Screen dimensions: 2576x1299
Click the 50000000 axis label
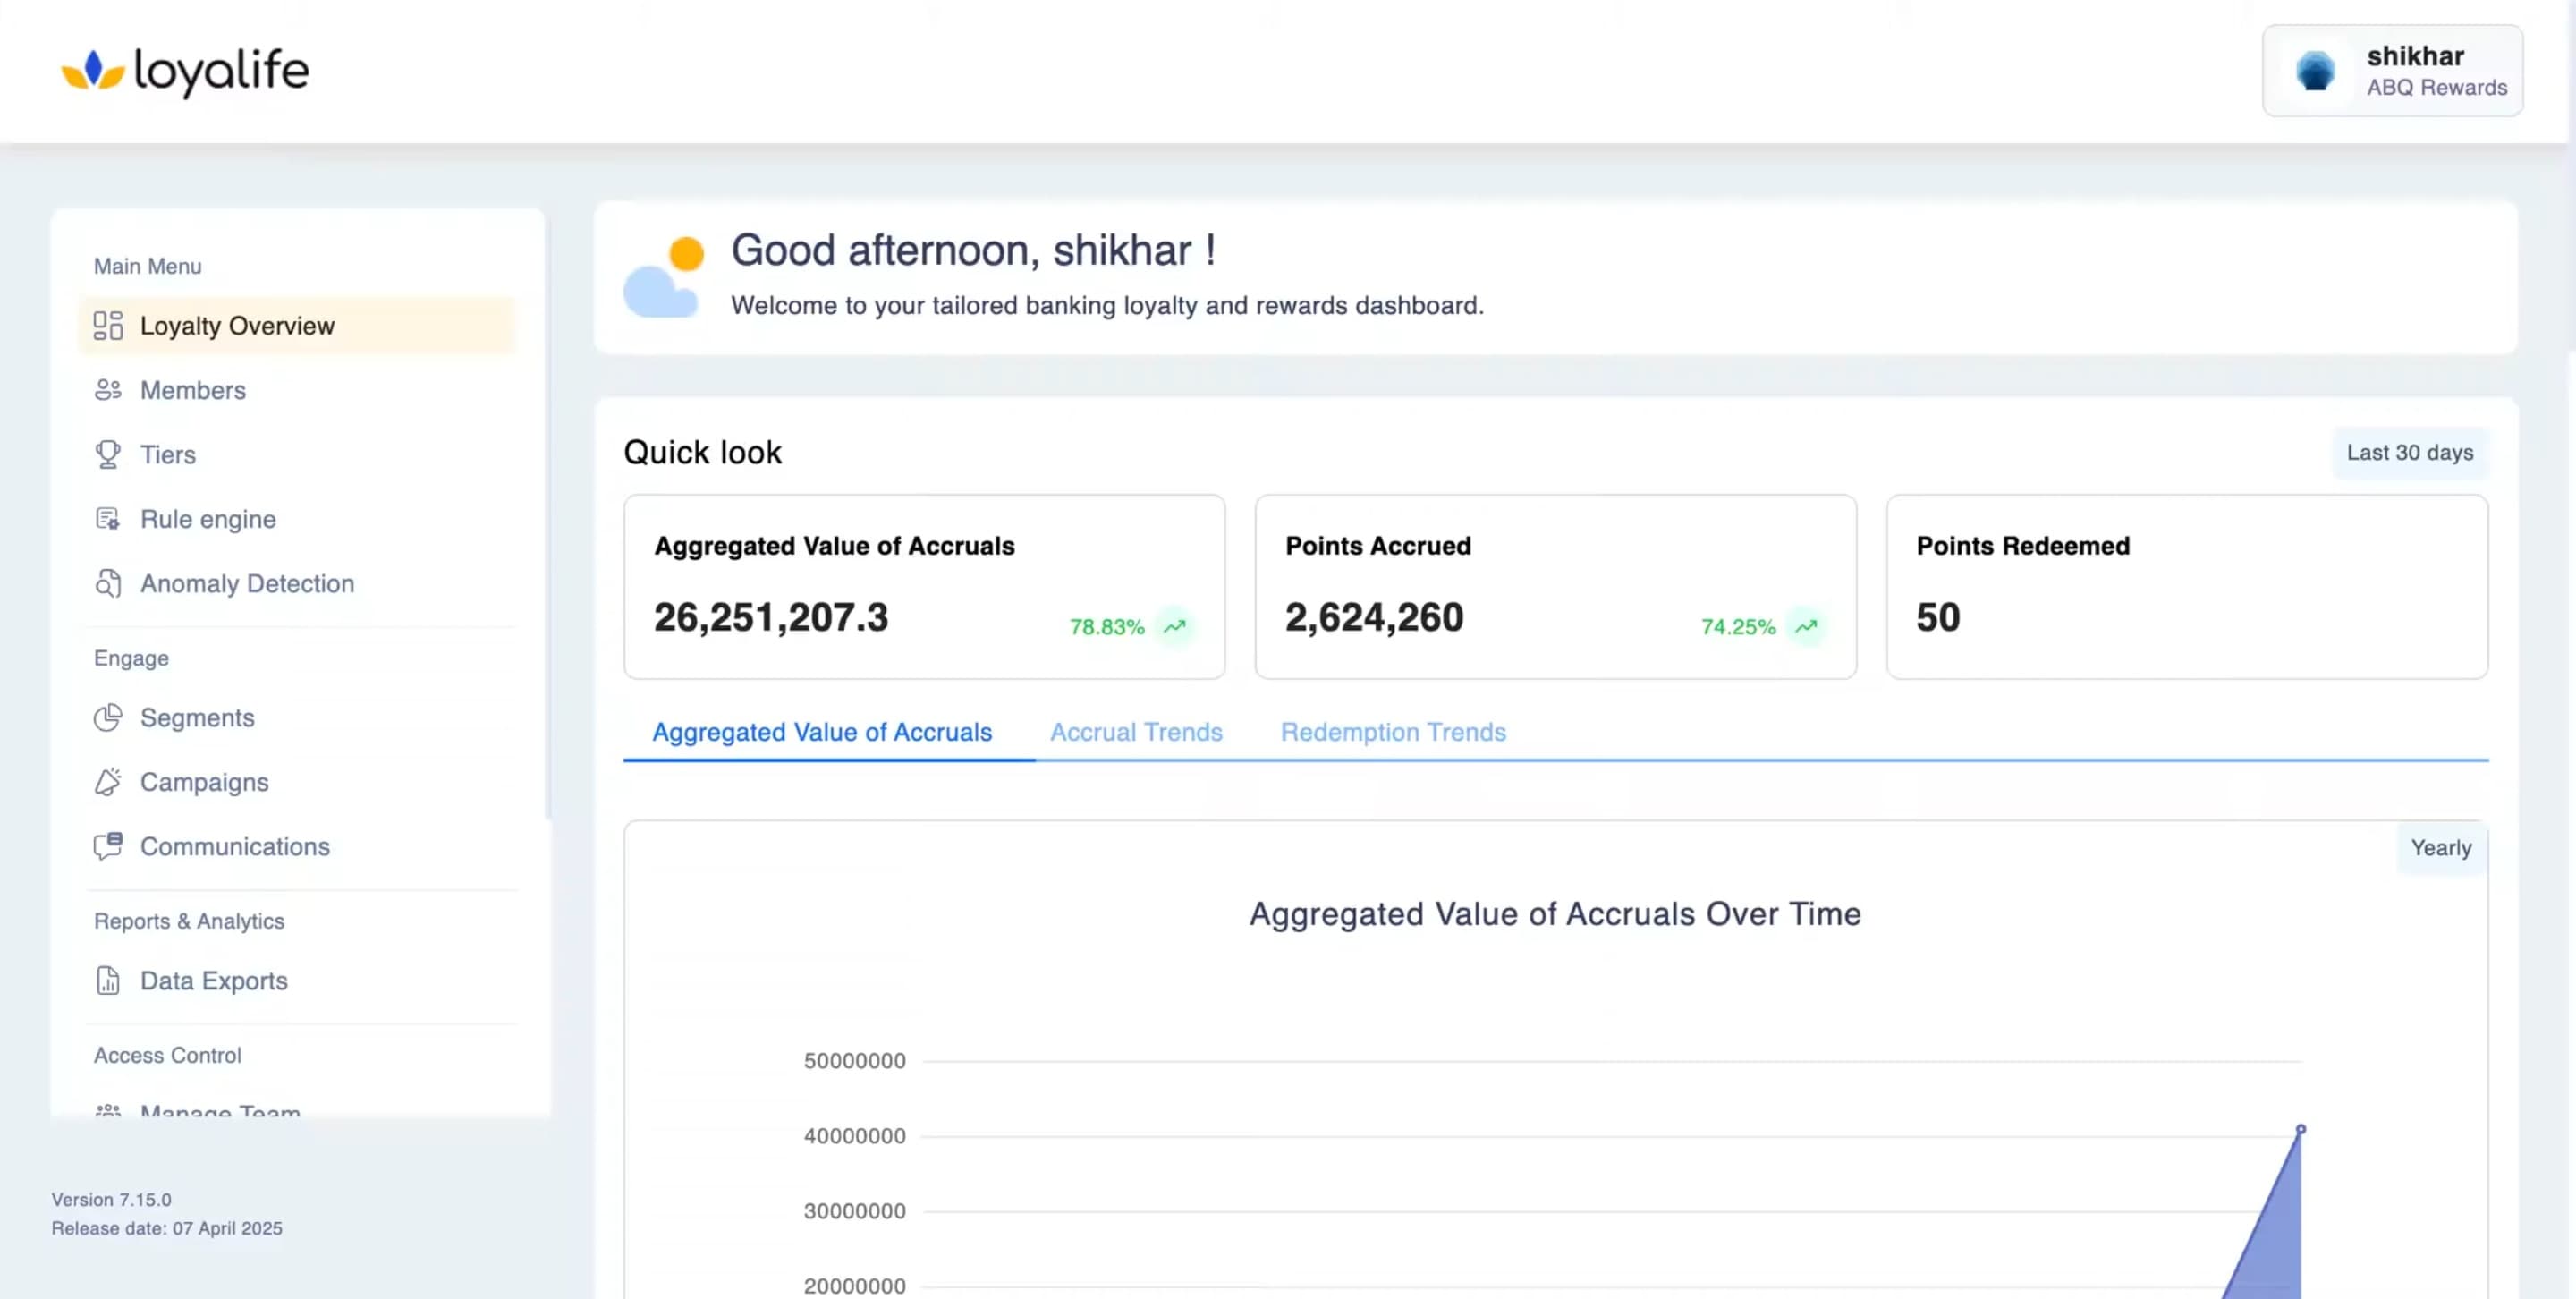pos(855,1061)
